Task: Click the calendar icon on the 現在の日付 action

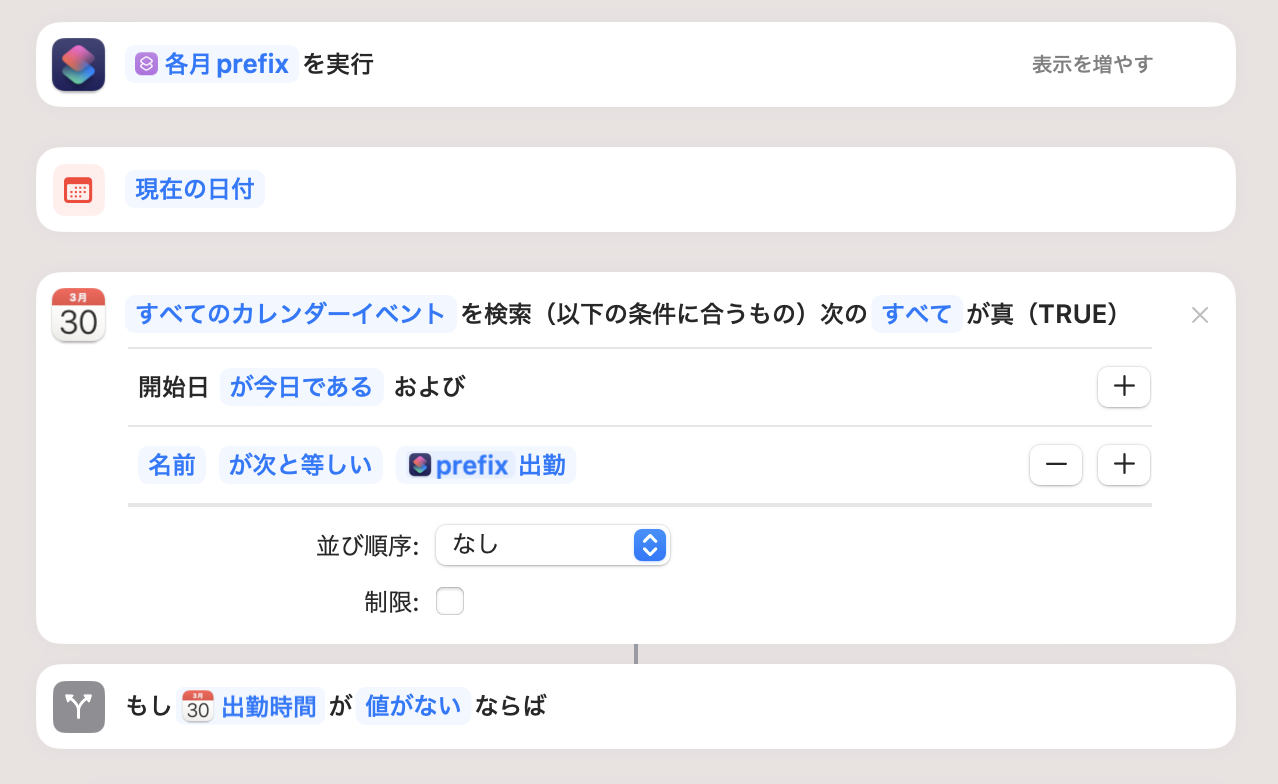Action: 79,189
